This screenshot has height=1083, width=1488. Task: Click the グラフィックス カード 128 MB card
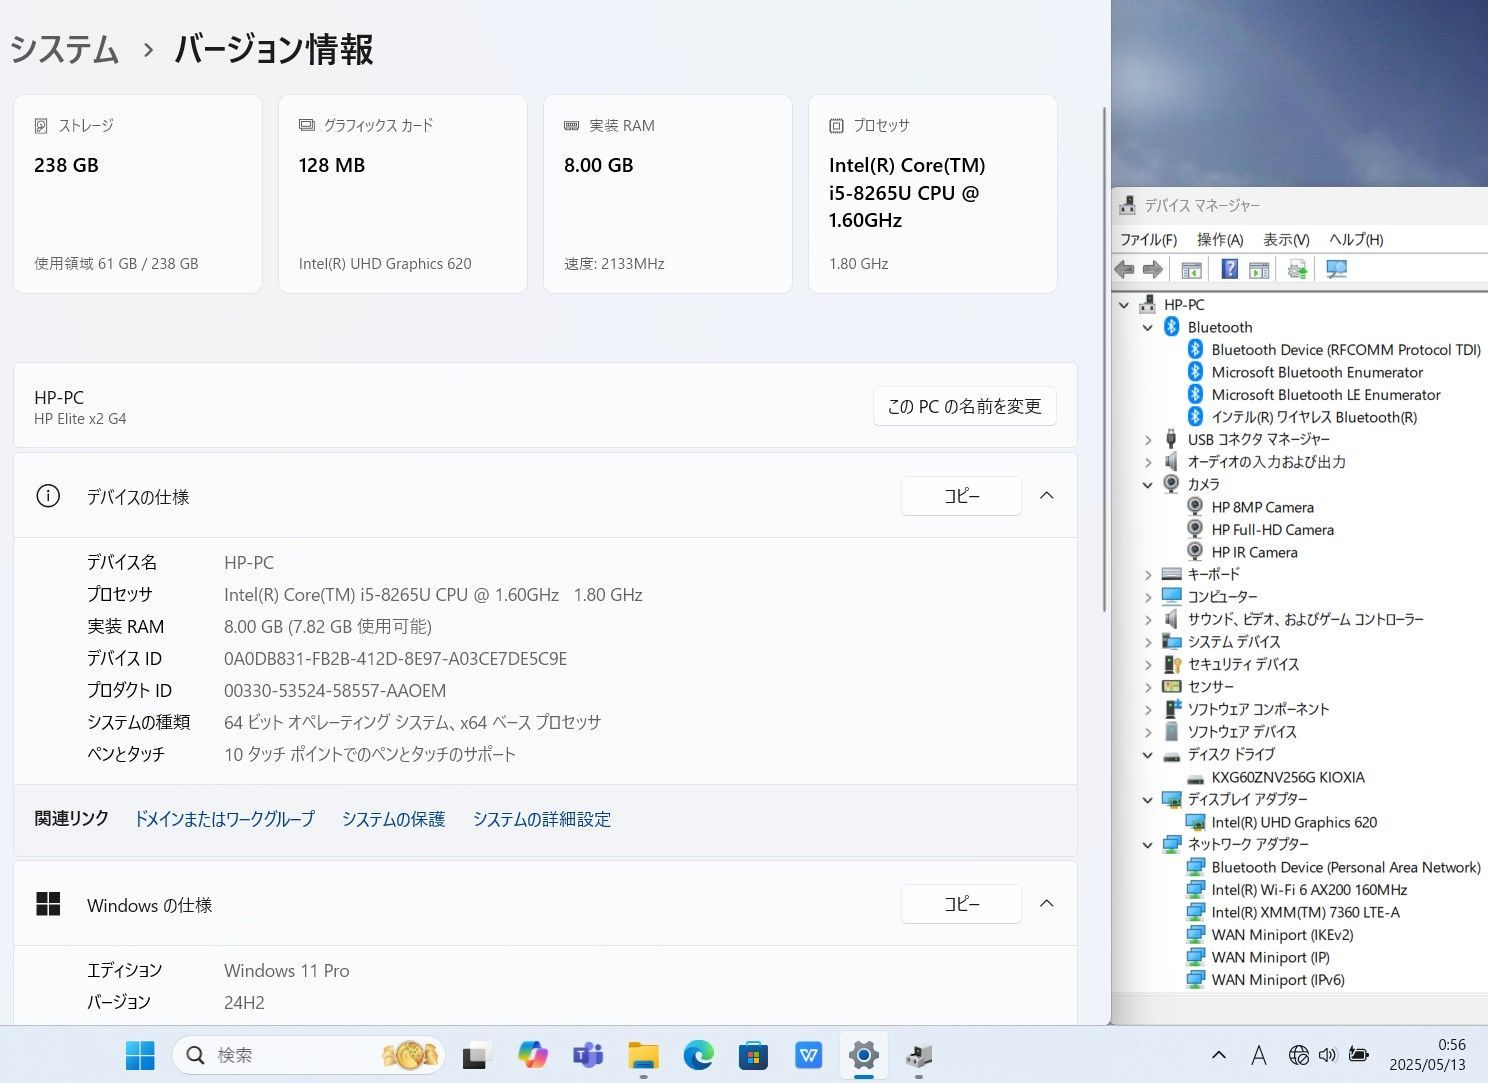pos(403,194)
